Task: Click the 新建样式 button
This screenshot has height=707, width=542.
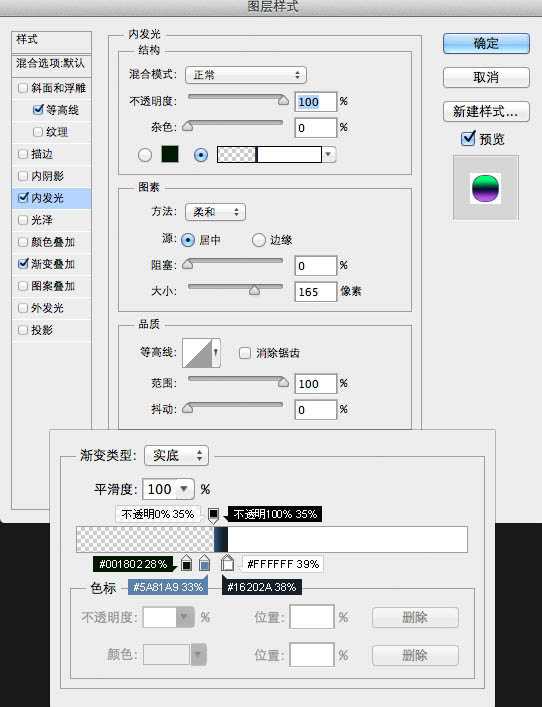Action: point(486,111)
